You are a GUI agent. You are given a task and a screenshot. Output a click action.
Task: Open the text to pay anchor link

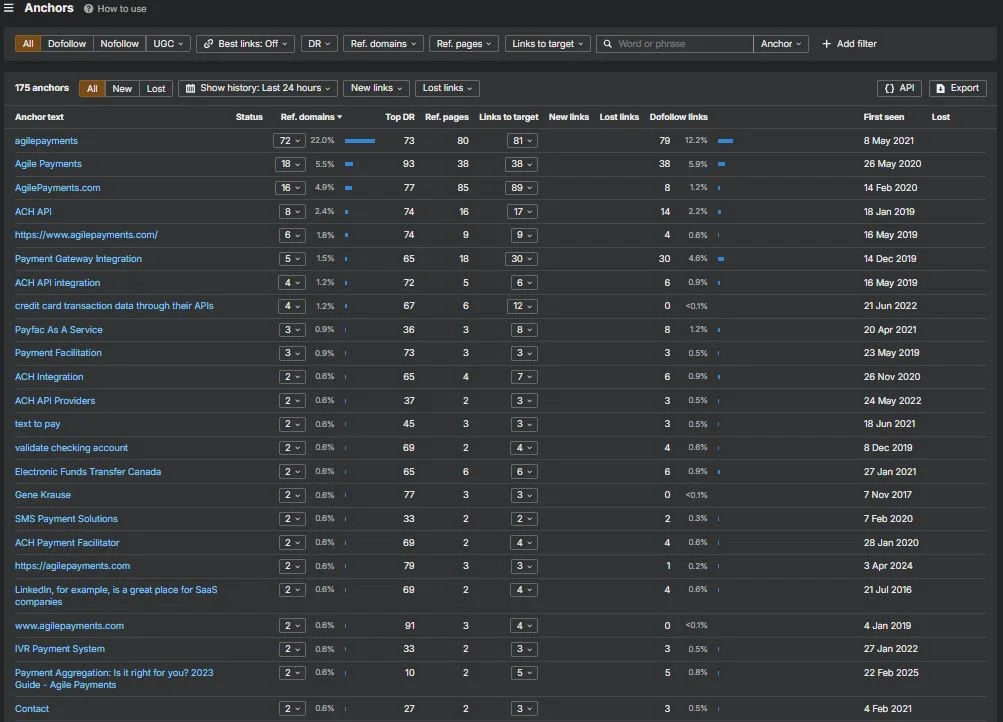point(37,424)
